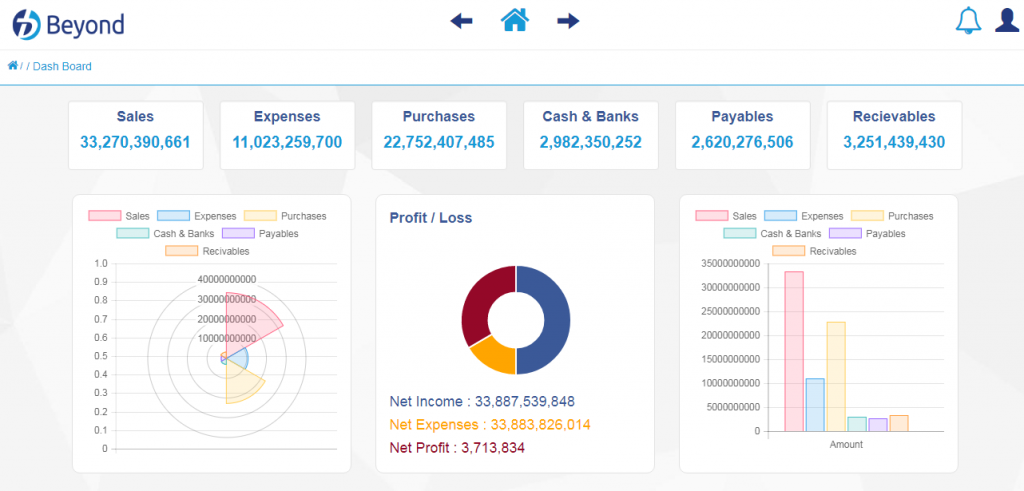The height and width of the screenshot is (491, 1024).
Task: Click the forward arrow icon
Action: (568, 22)
